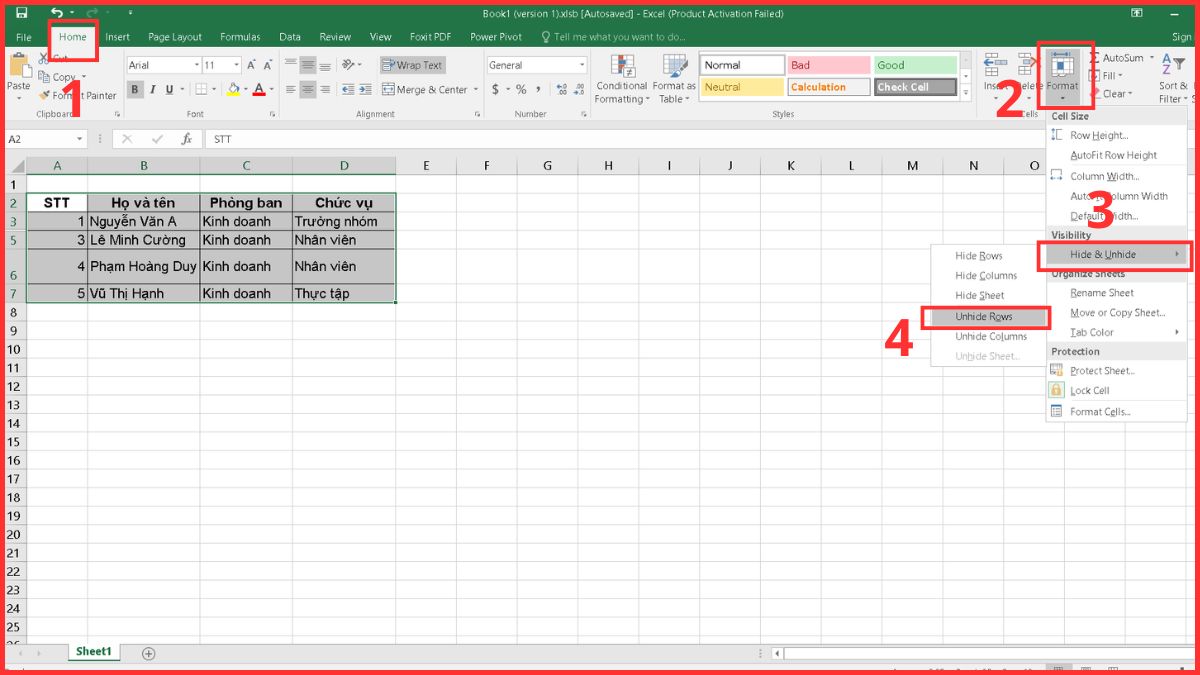Viewport: 1200px width, 675px height.
Task: Click the Comma Style icon
Action: [x=540, y=90]
